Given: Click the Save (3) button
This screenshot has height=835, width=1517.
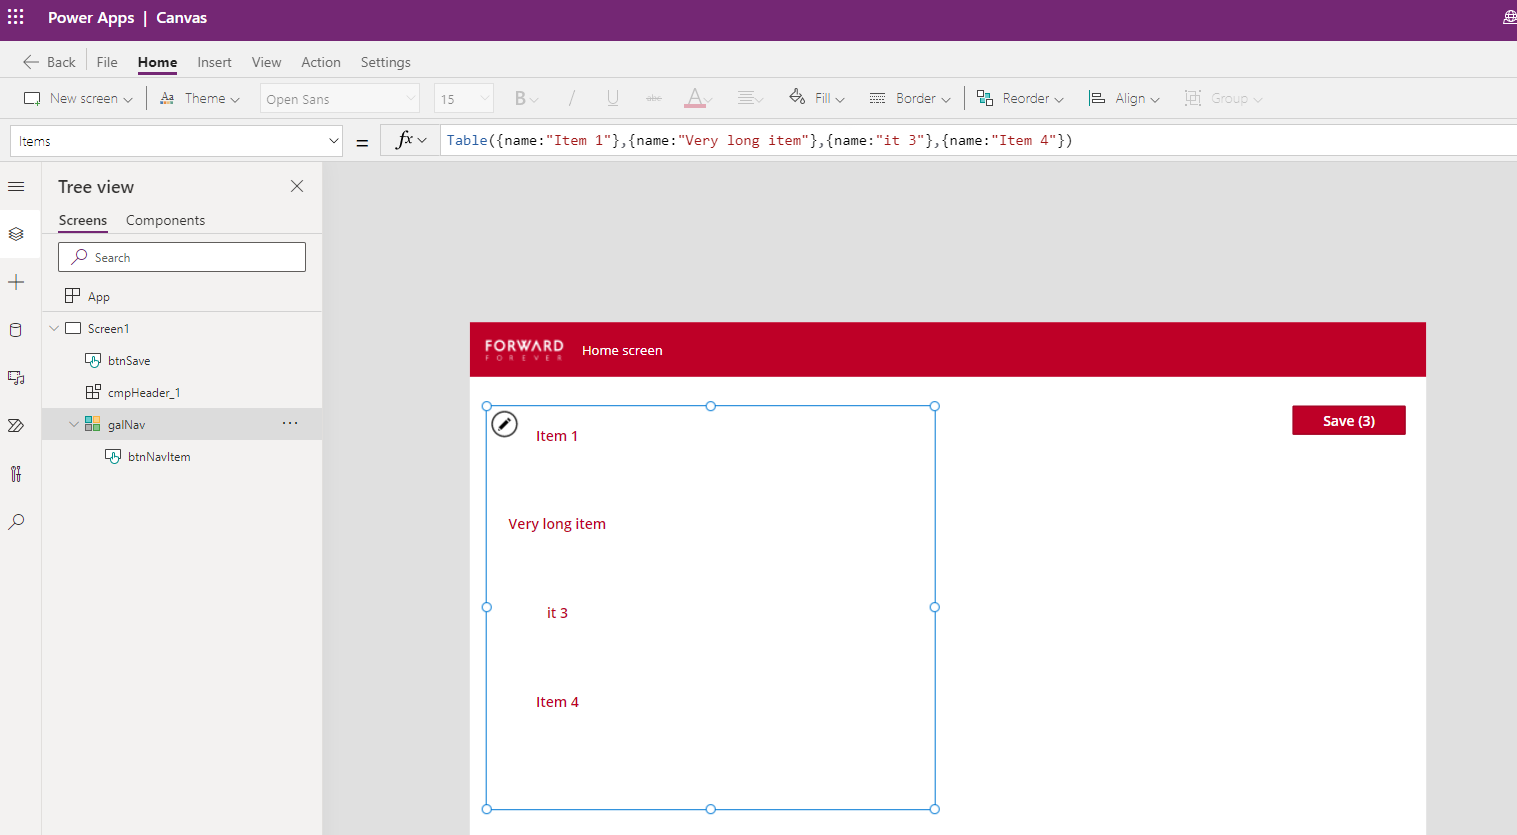Looking at the screenshot, I should tap(1348, 421).
